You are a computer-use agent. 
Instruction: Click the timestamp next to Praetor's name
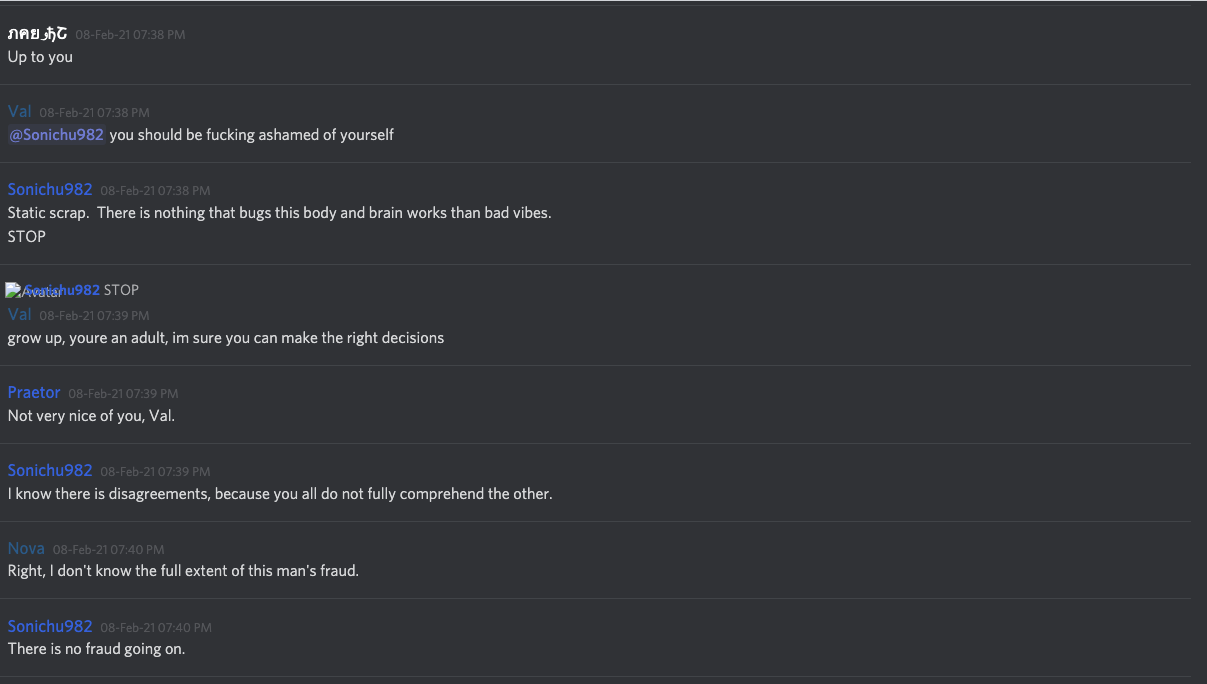(123, 394)
